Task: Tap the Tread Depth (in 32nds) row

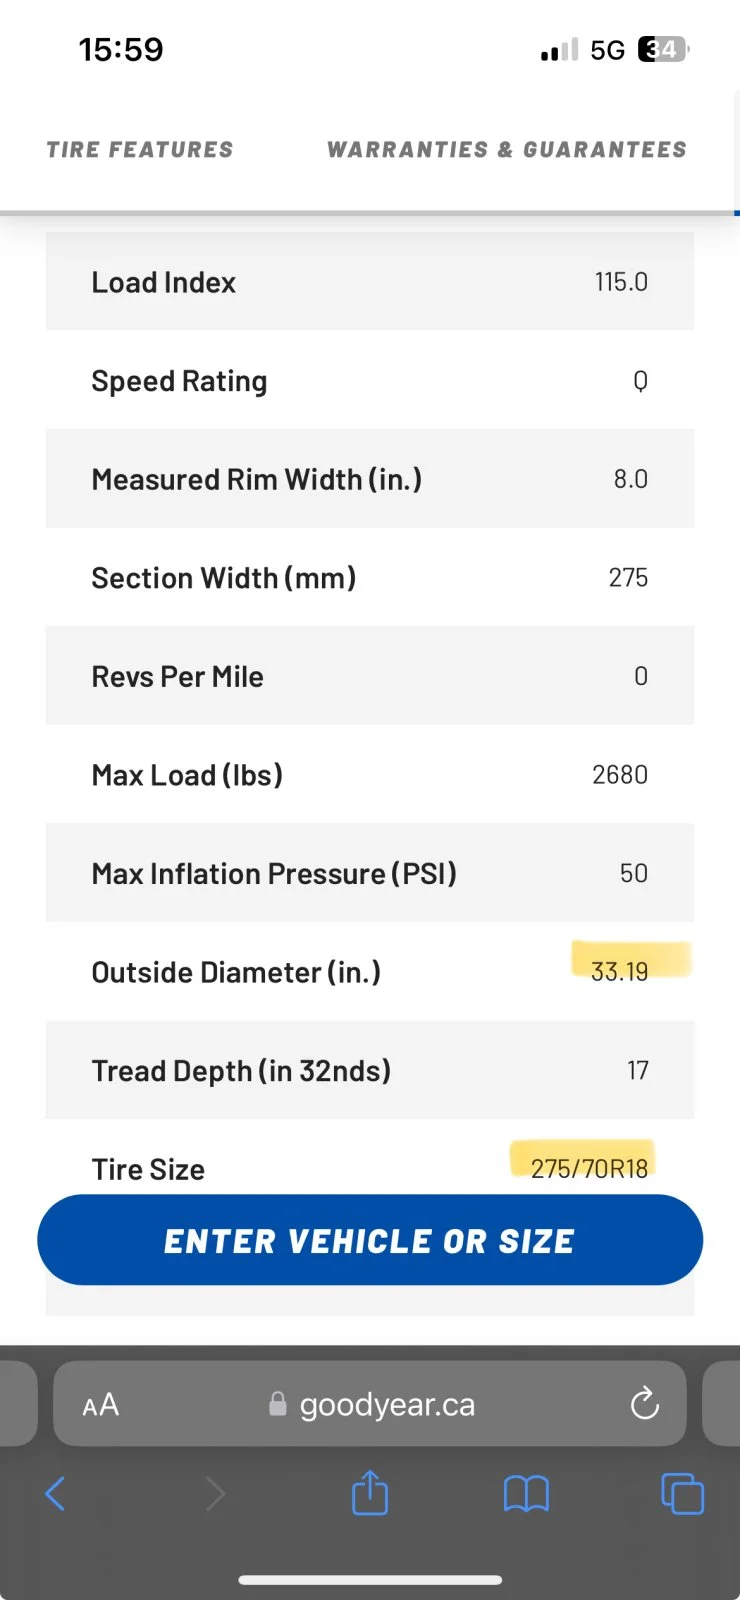Action: click(x=370, y=1070)
